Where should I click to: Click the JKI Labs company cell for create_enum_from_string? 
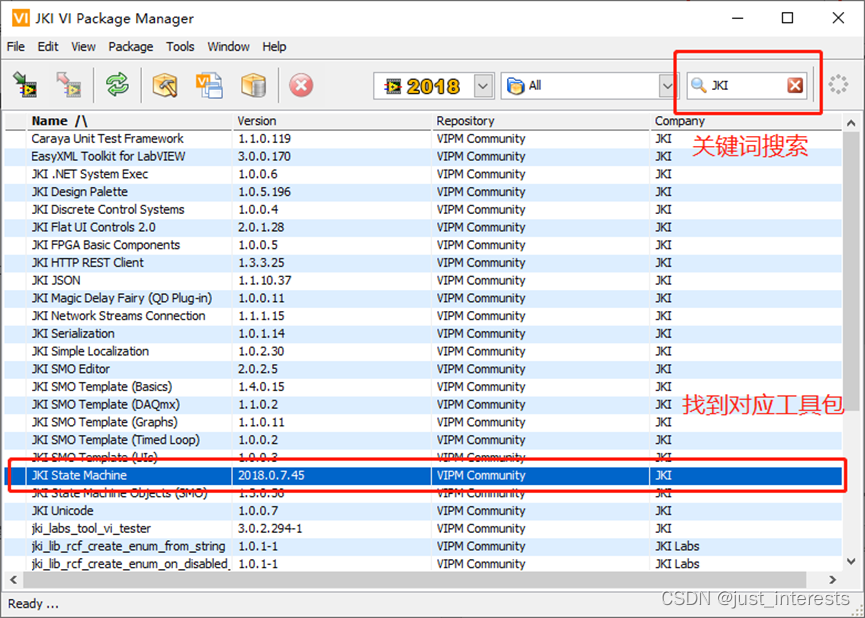tap(746, 546)
